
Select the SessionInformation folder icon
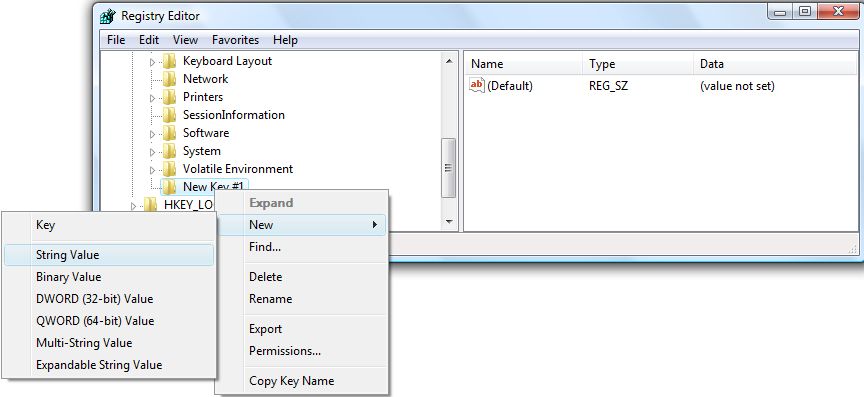coord(169,115)
